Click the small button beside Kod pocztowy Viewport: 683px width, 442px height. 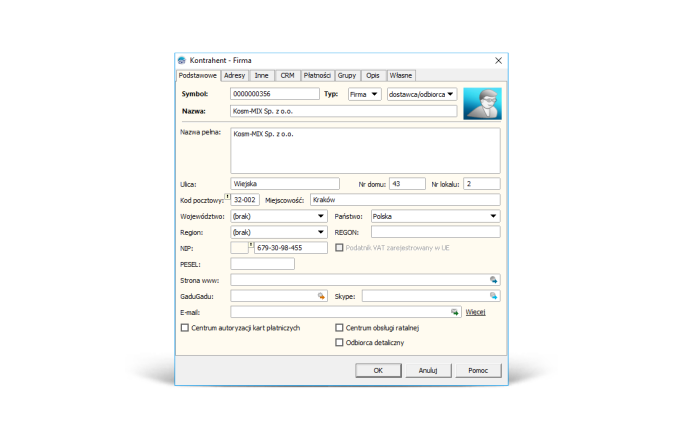[227, 197]
